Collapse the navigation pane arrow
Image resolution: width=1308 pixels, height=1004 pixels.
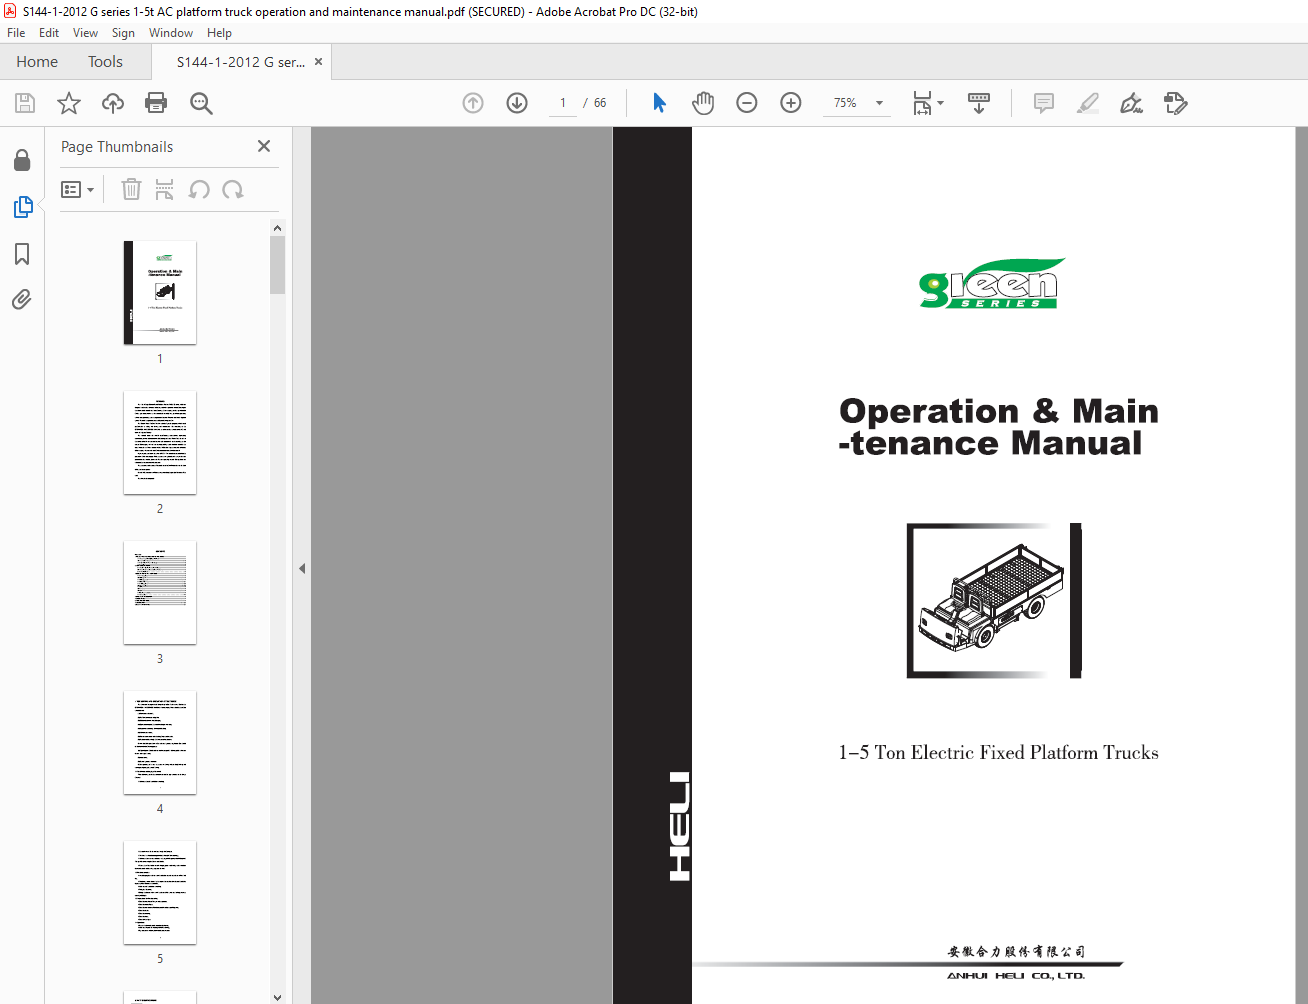[x=302, y=568]
